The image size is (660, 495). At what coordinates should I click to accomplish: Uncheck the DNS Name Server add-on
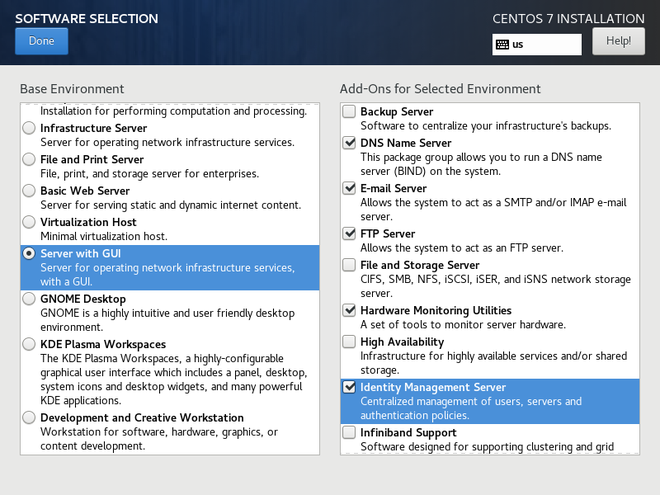[349, 143]
